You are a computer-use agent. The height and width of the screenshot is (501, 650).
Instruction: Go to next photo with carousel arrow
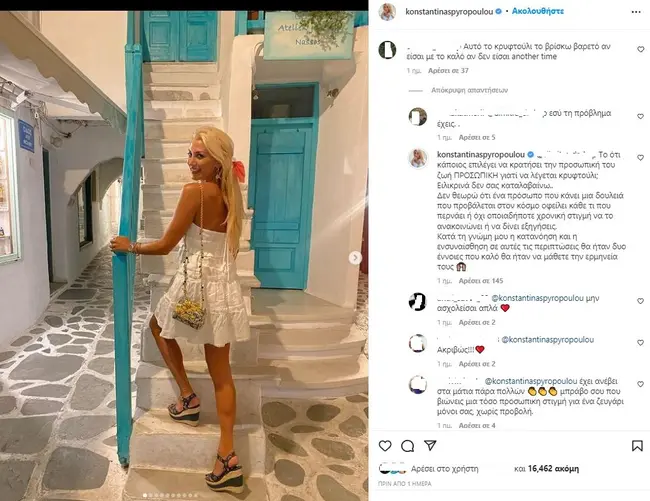355,258
